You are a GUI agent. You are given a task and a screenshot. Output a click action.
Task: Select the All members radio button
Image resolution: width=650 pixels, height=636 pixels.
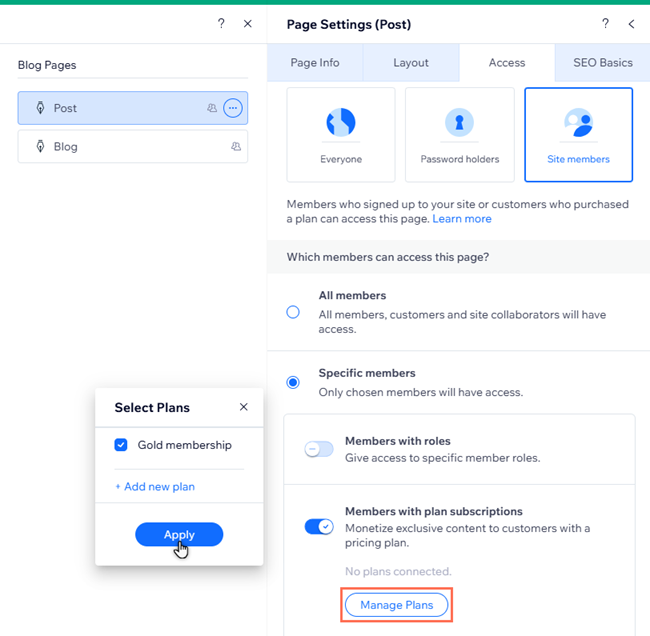click(293, 312)
